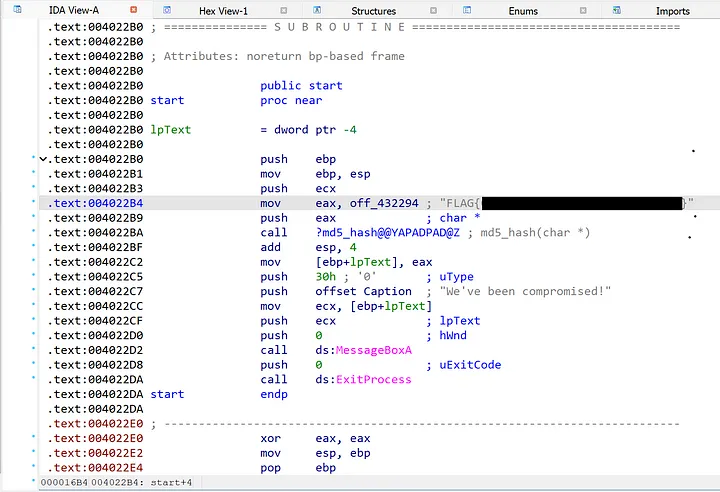Screen dimensions: 720x492
Task: Select the [ebp+lpText], eax operand
Action: click(x=373, y=262)
